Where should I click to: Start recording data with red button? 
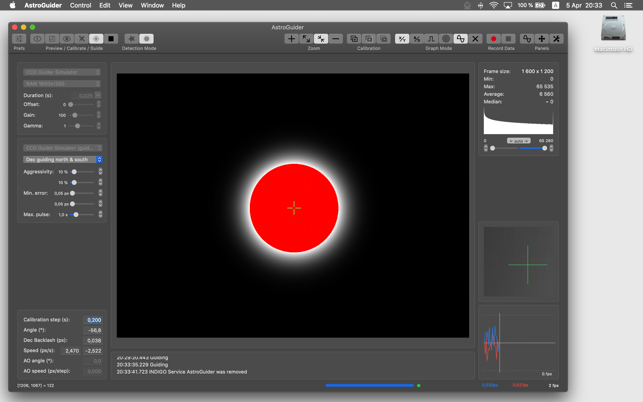point(493,39)
